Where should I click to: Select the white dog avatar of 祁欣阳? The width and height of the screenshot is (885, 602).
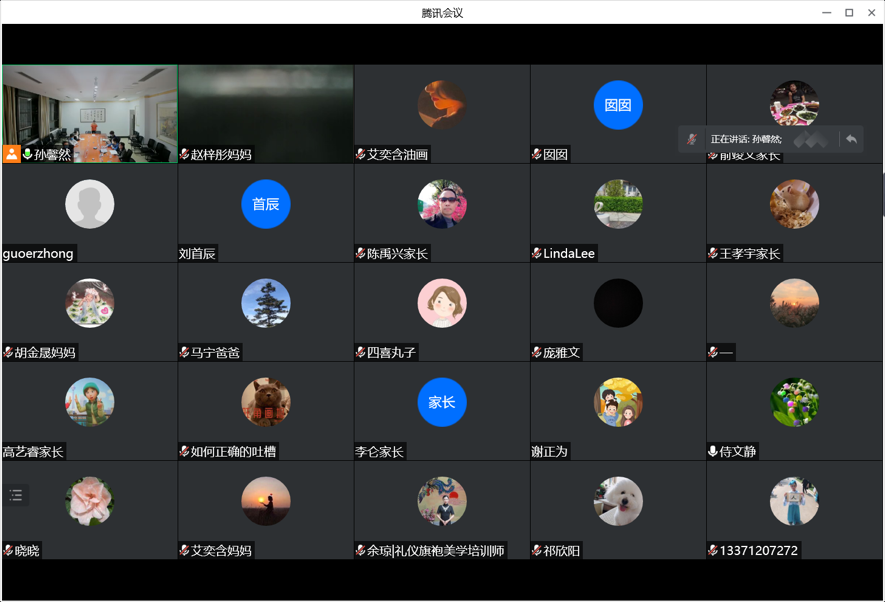617,501
